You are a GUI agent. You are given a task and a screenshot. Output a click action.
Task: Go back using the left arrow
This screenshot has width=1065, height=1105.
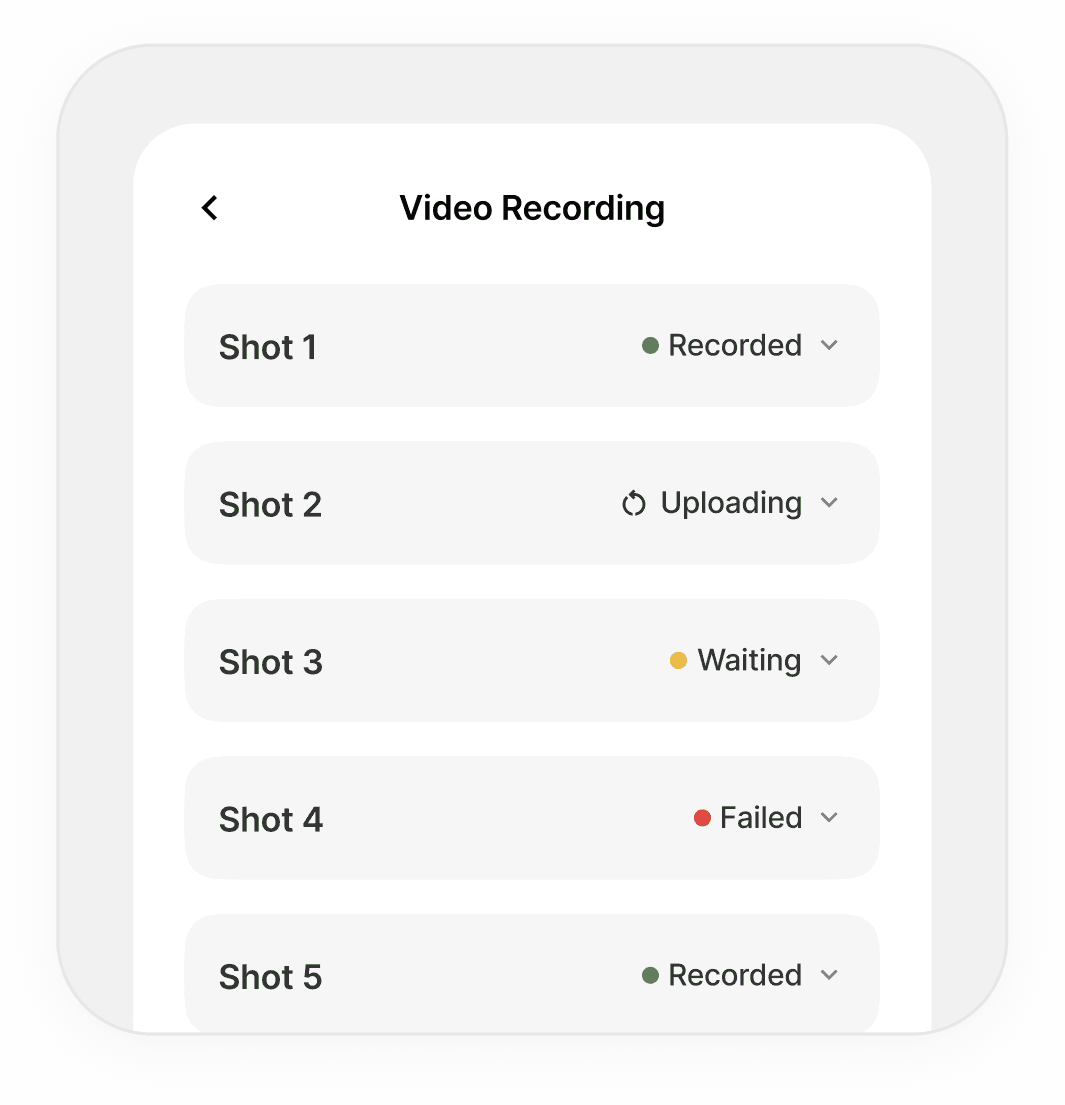(209, 208)
